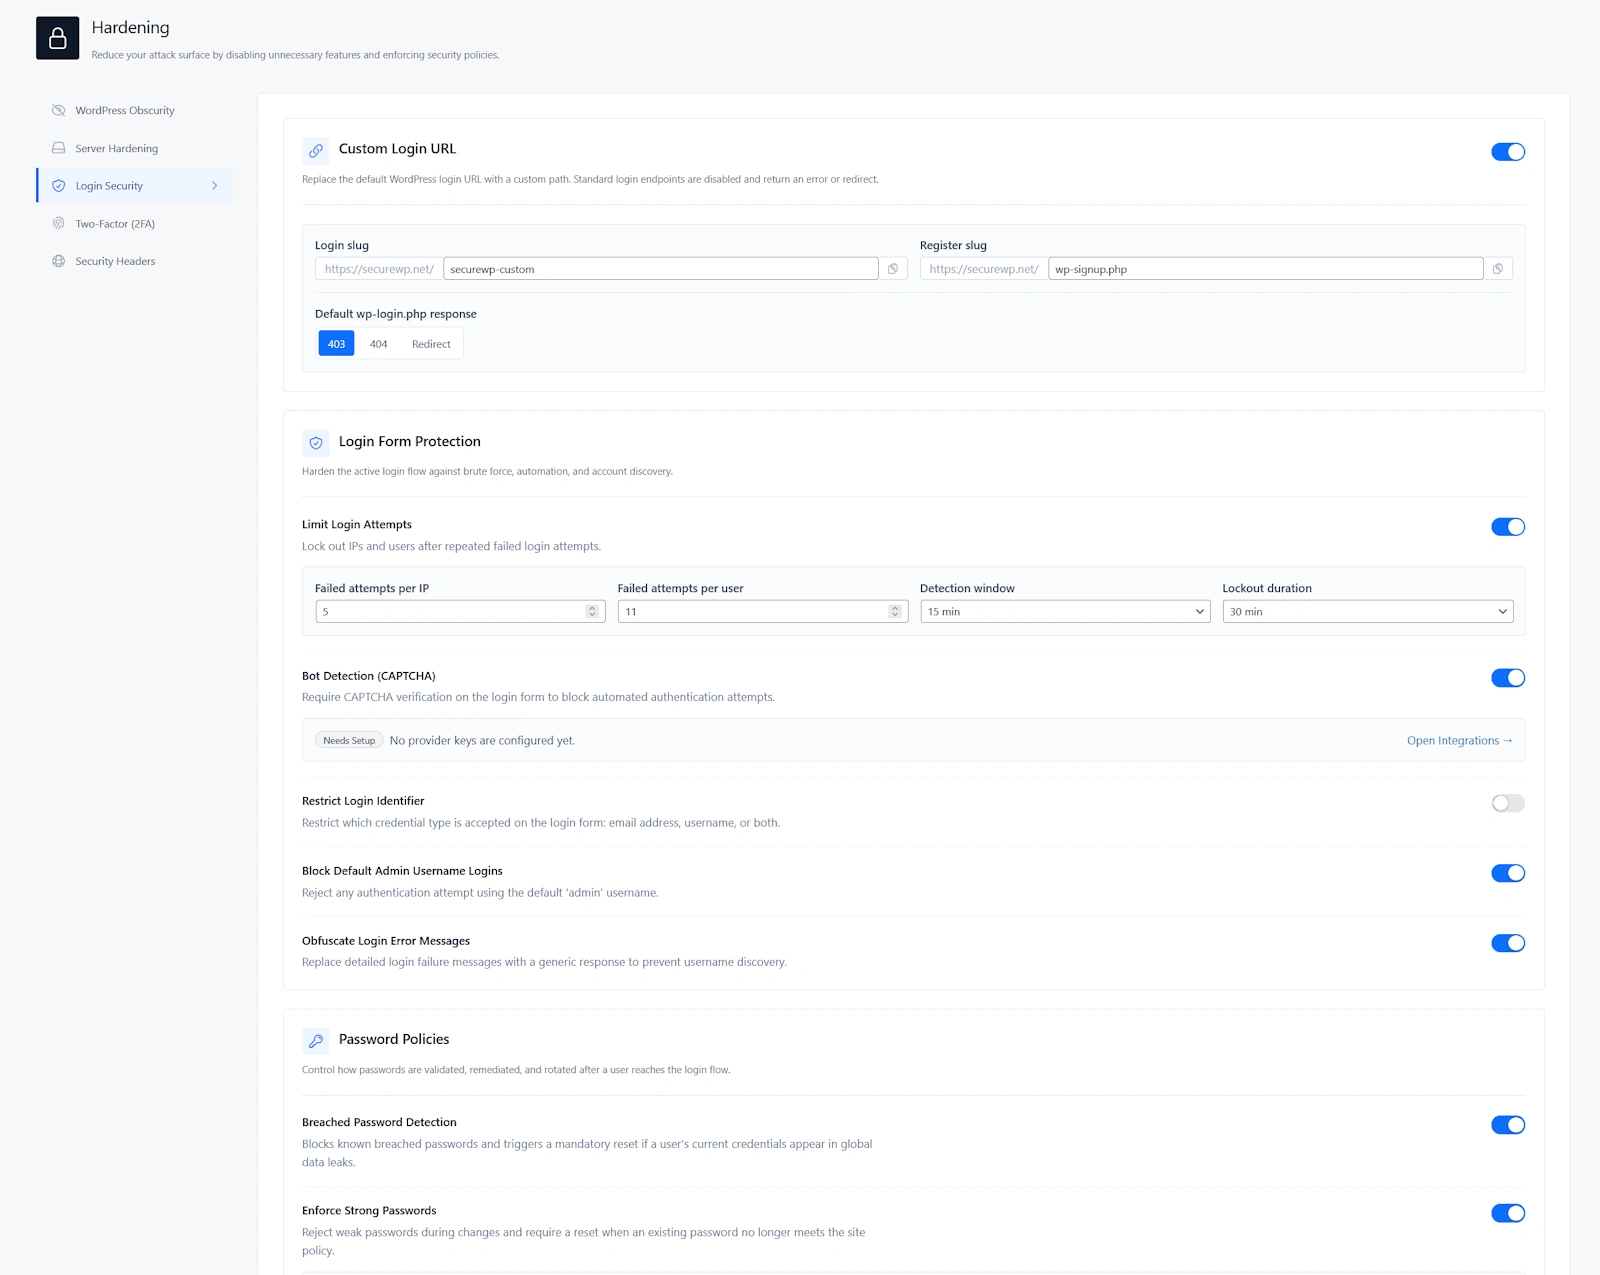This screenshot has height=1275, width=1600.
Task: Click the Server Hardening server icon
Action: click(x=59, y=147)
